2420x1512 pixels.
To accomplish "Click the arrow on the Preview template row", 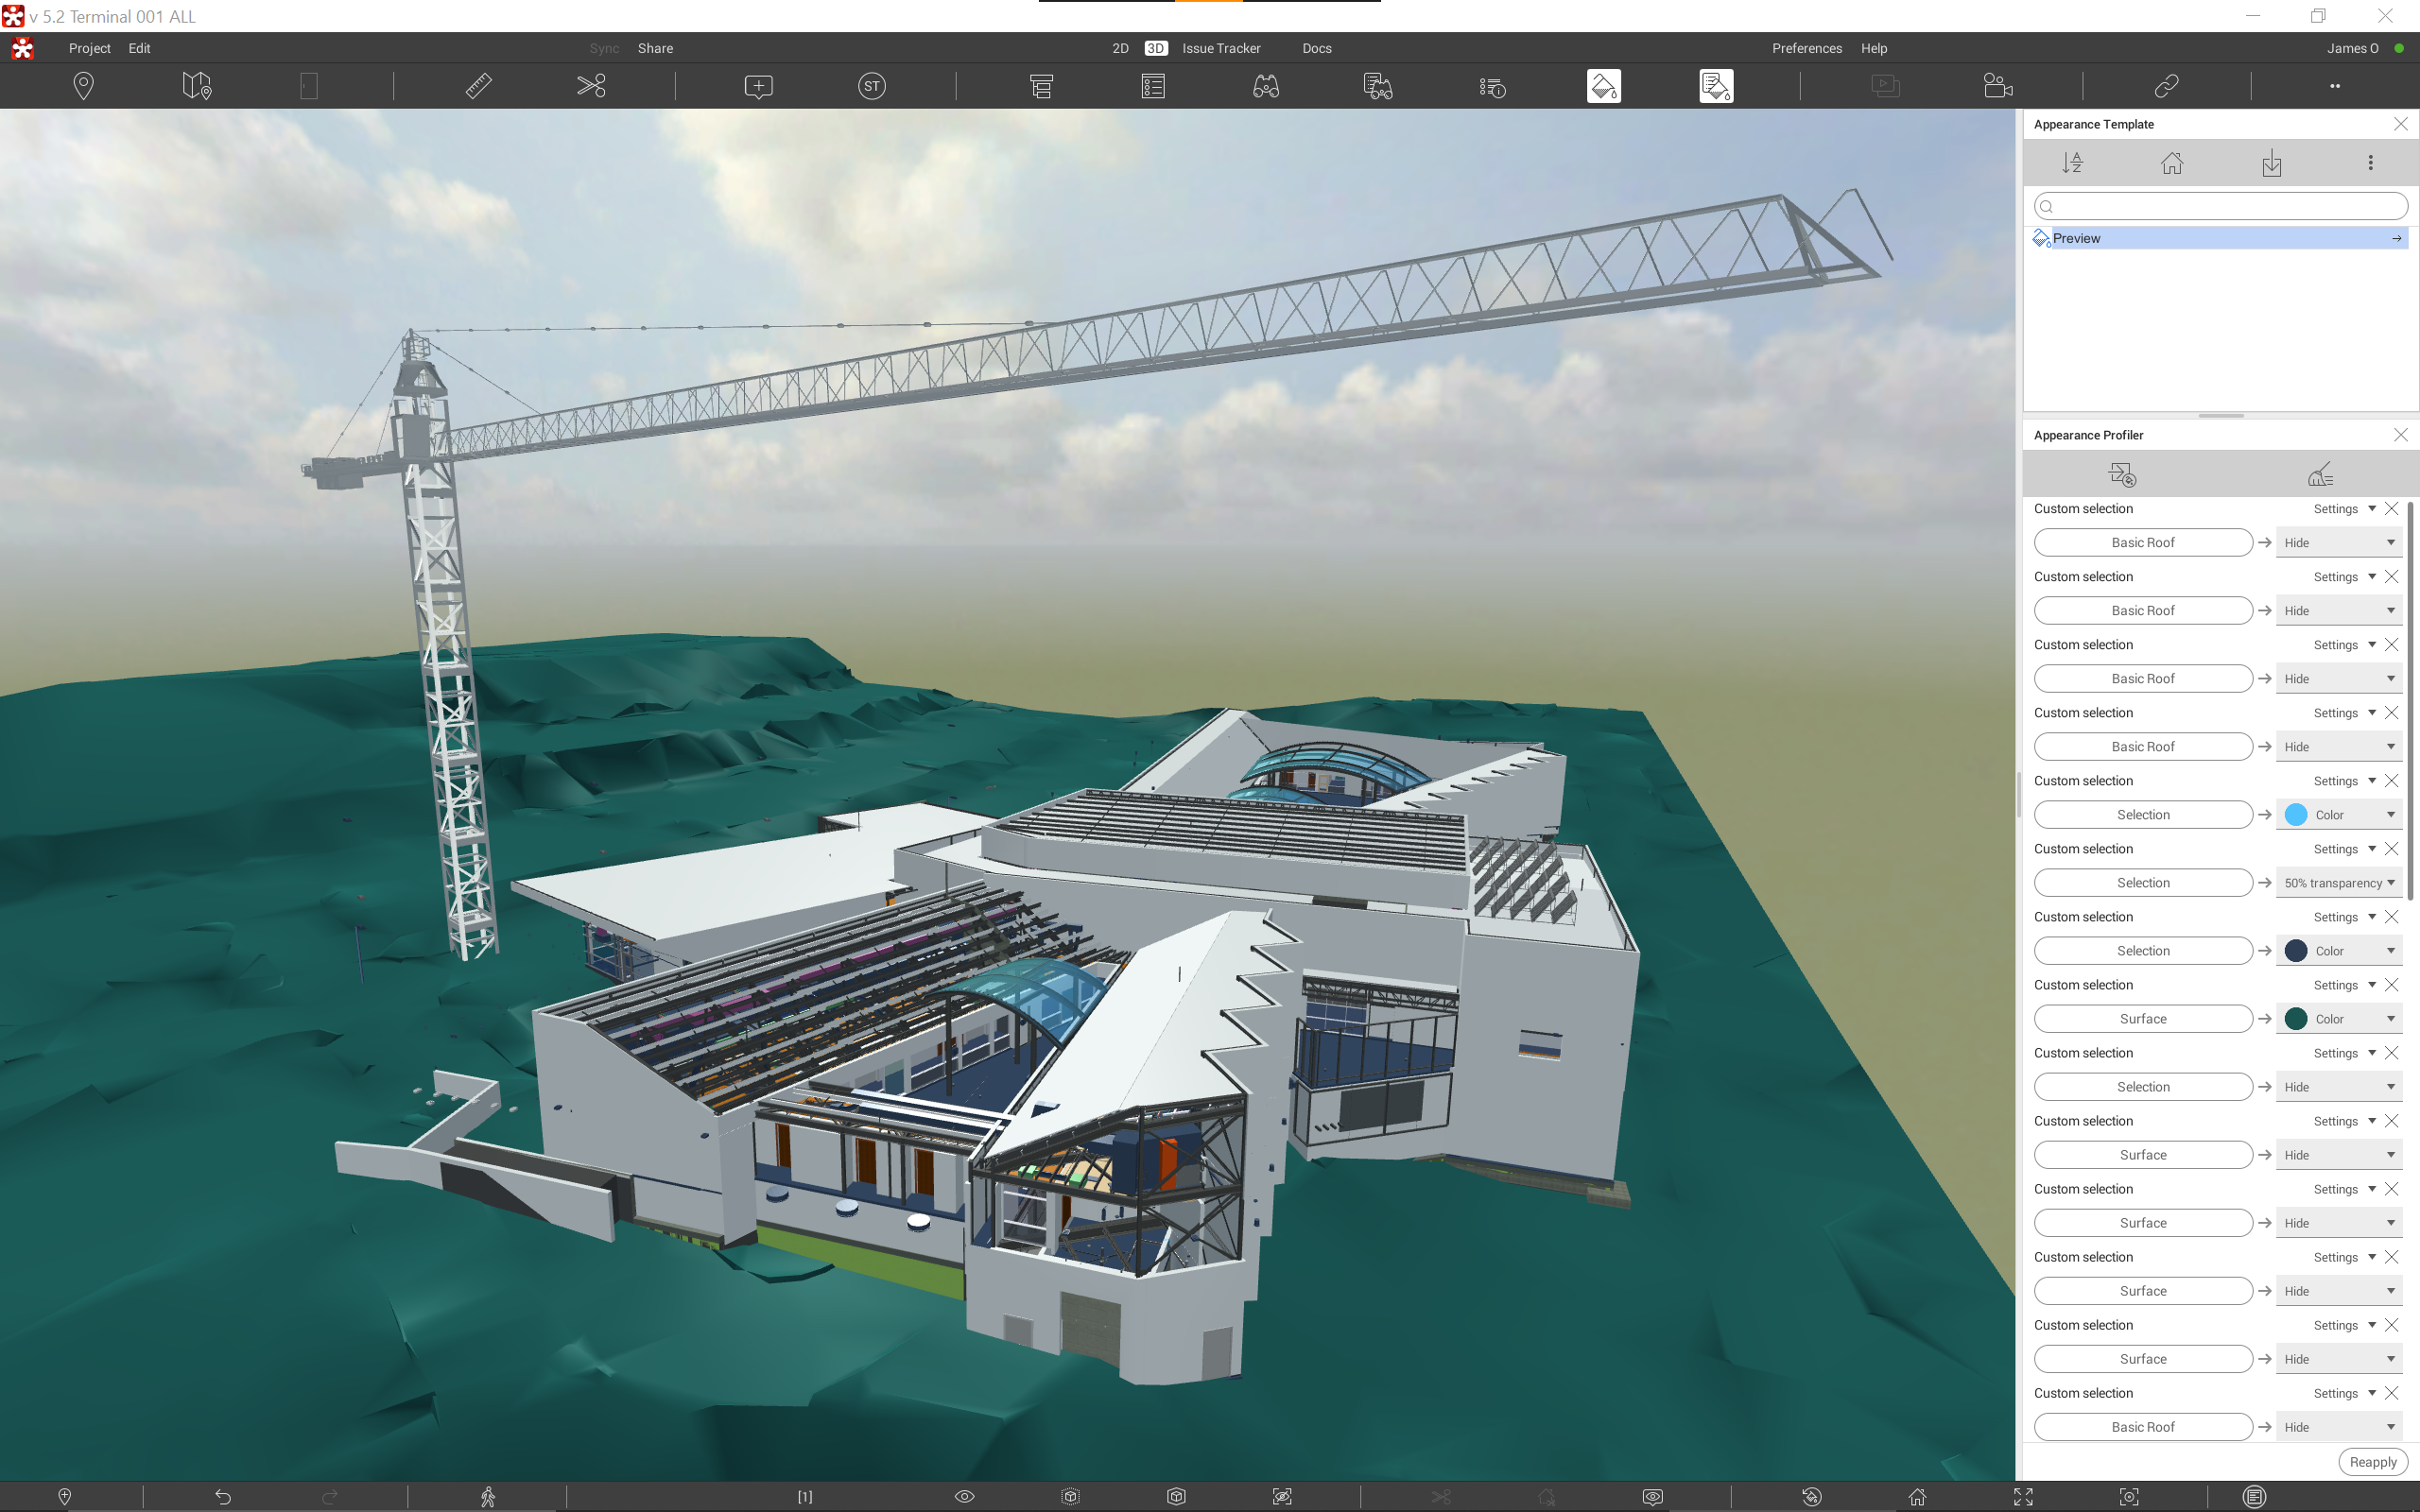I will point(2396,238).
